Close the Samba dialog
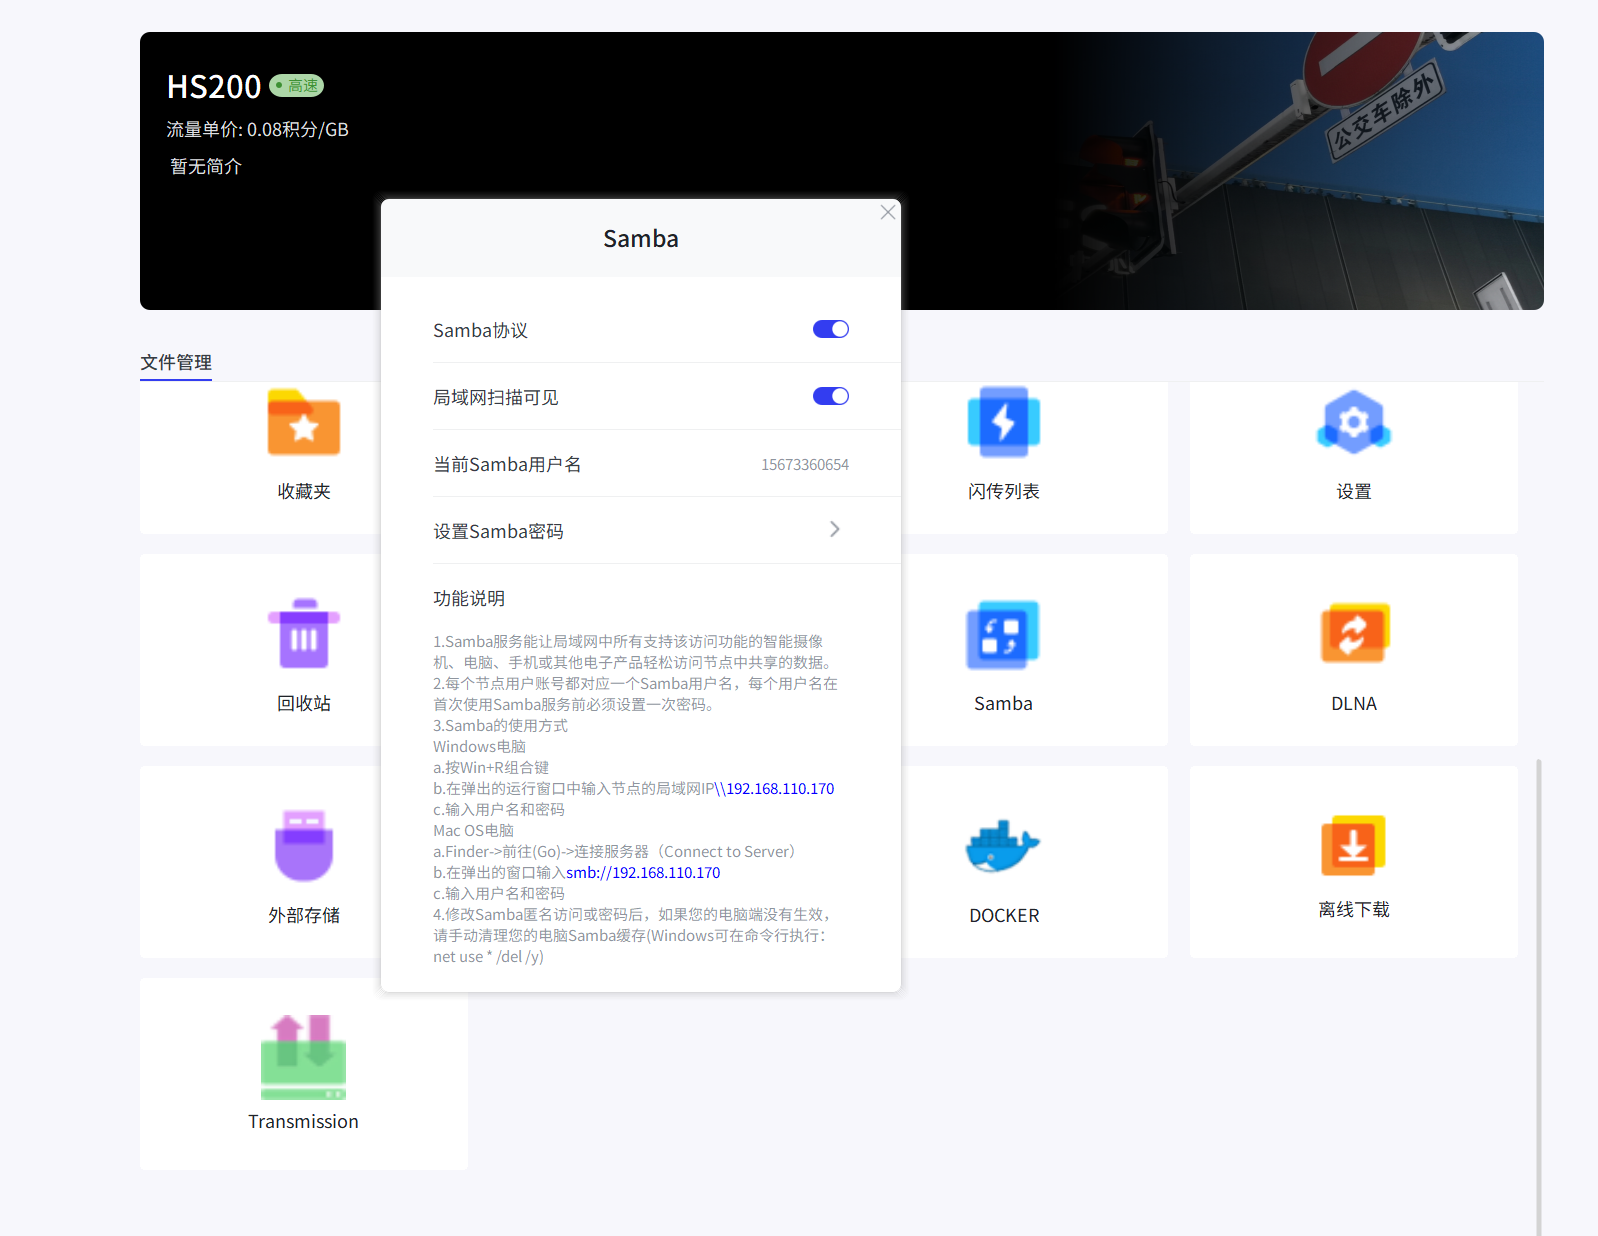 pos(887,212)
